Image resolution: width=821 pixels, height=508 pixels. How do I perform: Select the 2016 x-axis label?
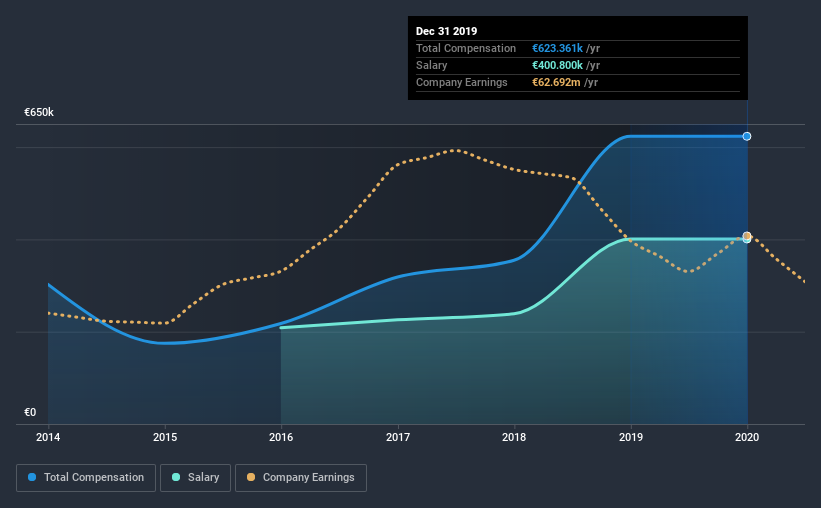pos(281,437)
